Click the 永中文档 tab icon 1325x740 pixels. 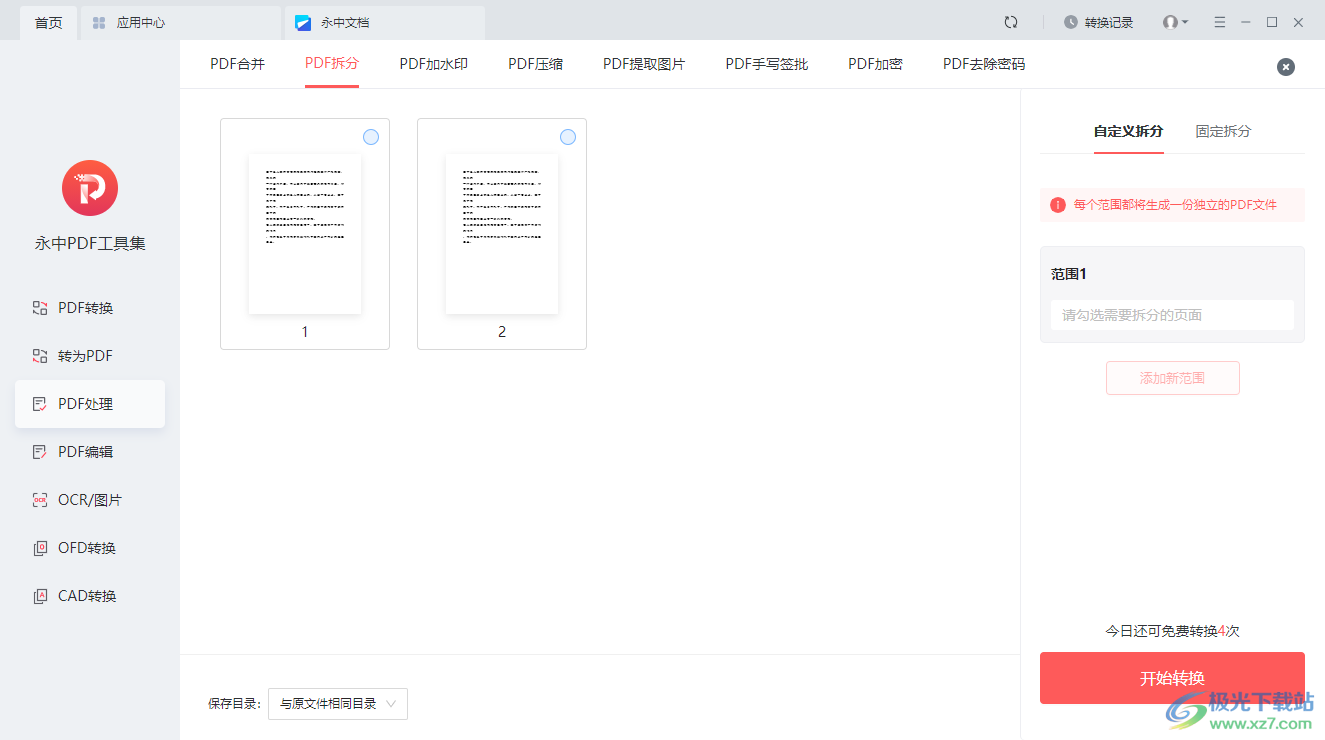303,22
